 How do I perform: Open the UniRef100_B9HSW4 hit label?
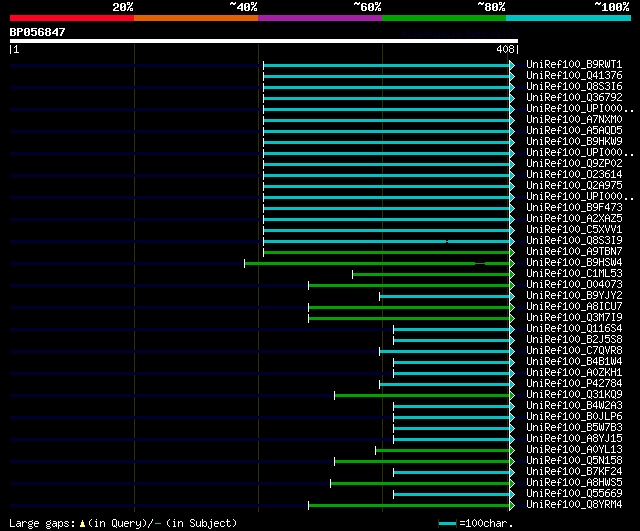574,262
